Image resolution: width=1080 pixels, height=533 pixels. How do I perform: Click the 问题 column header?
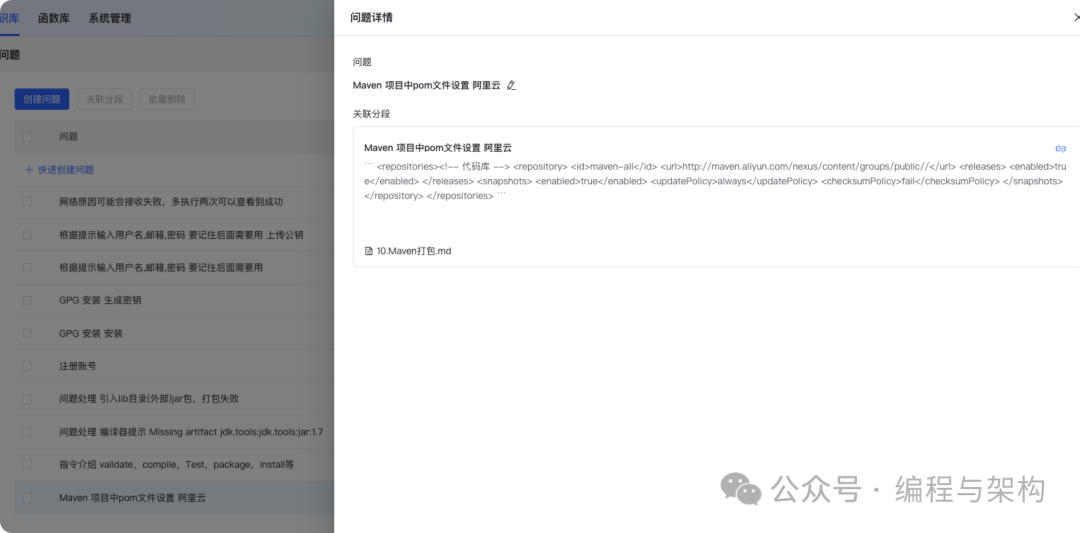pyautogui.click(x=68, y=137)
